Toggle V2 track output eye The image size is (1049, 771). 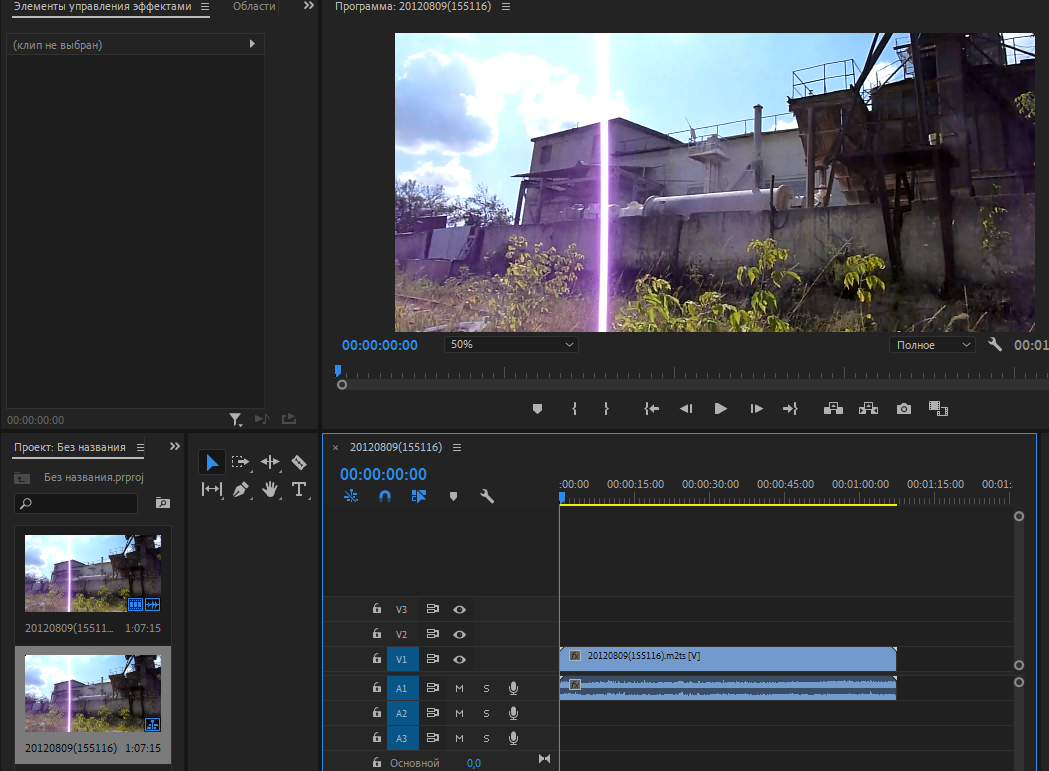tap(460, 634)
